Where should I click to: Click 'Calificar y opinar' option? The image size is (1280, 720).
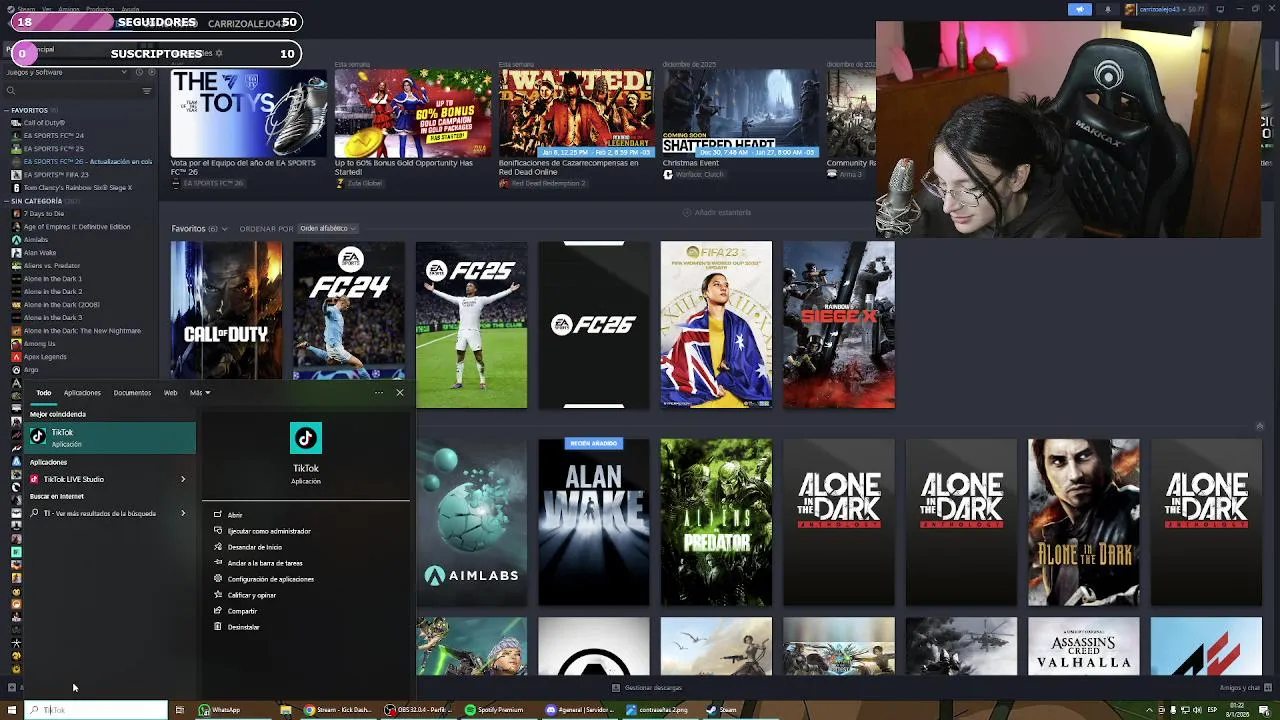tap(251, 595)
